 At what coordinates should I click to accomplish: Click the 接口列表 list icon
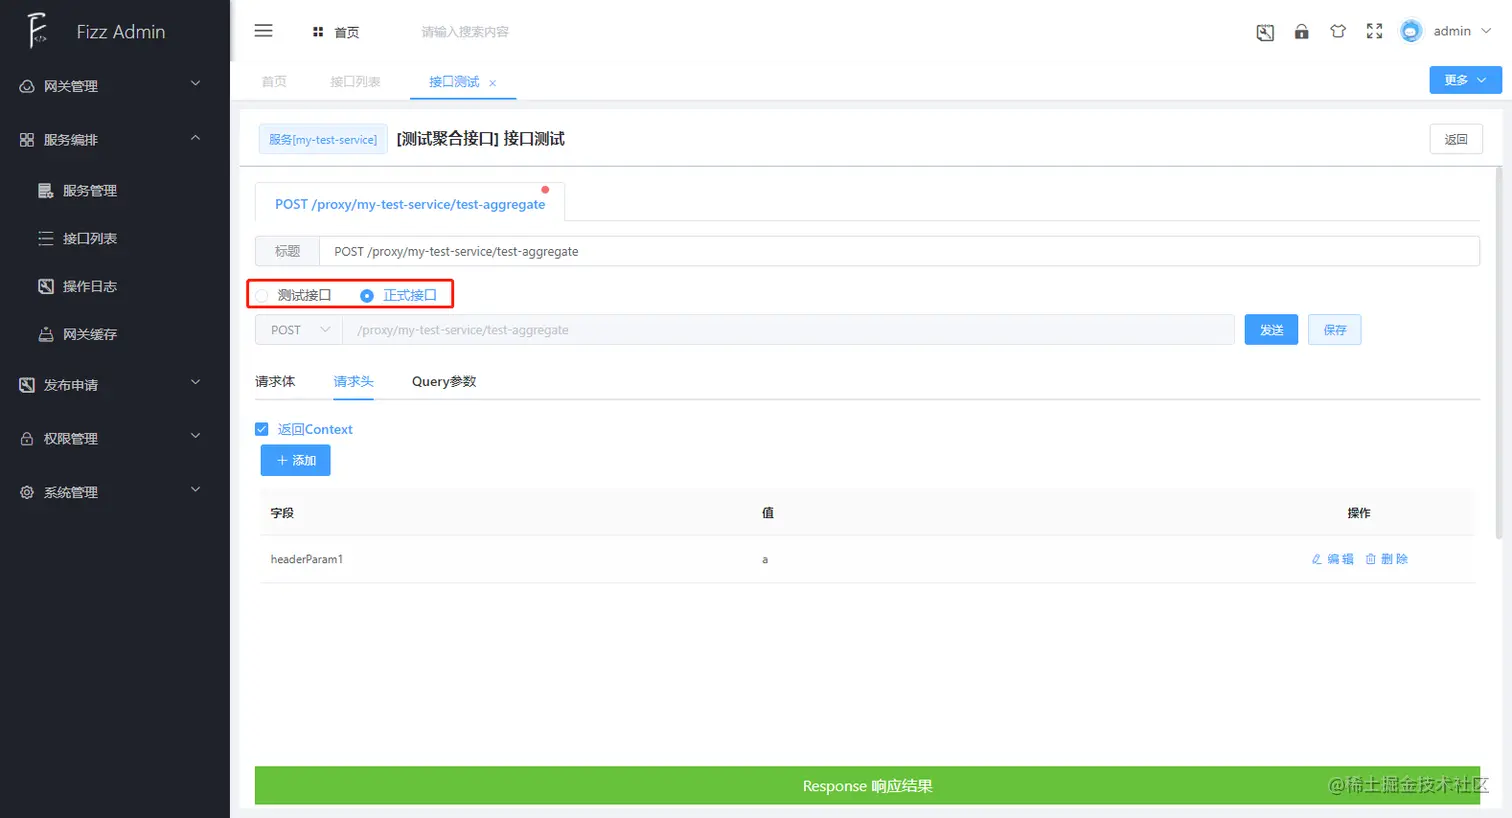(x=46, y=238)
